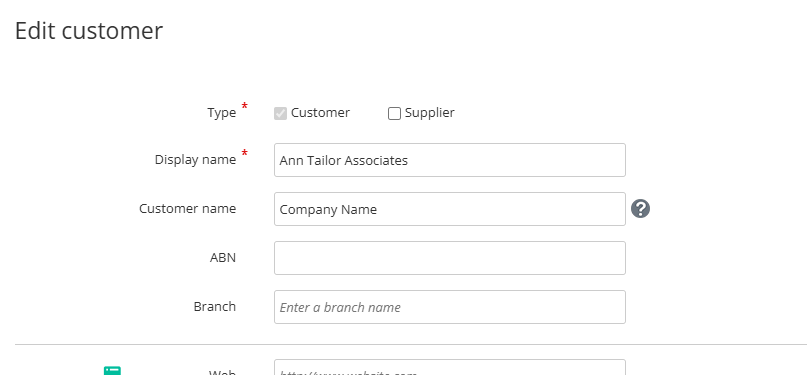Viewport: 807px width, 375px height.
Task: Click the Customer checkbox label text
Action: click(320, 113)
